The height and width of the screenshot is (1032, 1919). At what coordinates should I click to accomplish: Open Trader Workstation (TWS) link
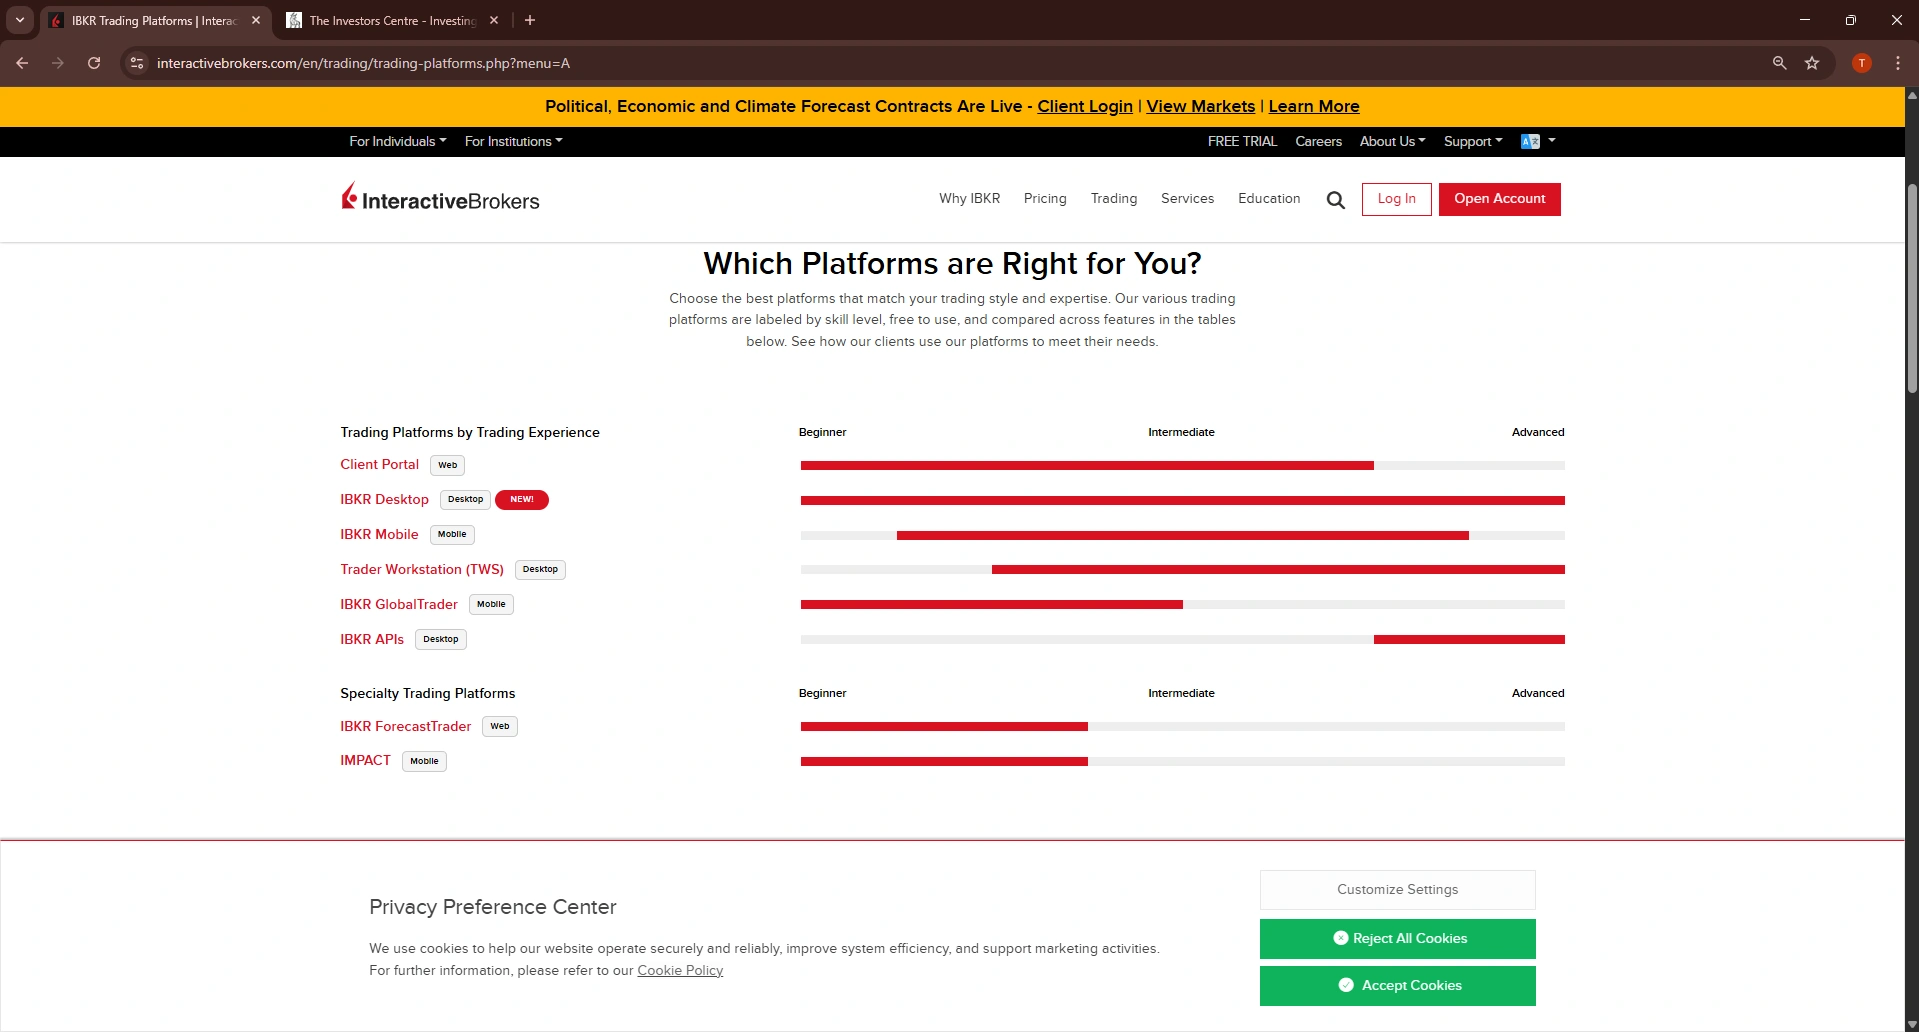[422, 570]
